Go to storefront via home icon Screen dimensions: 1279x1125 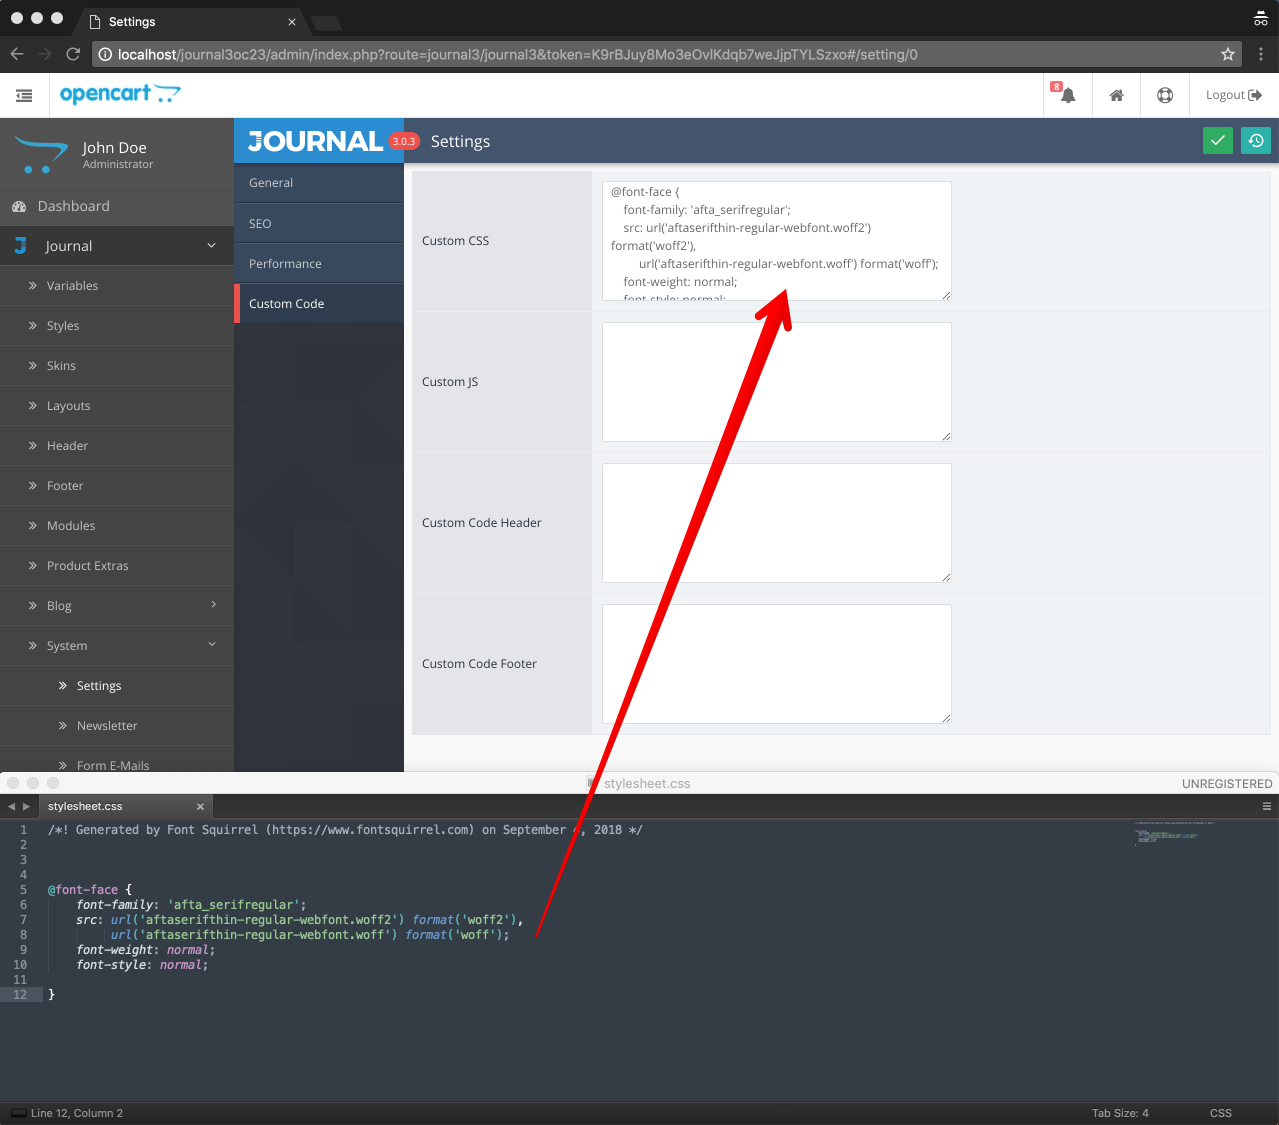(x=1116, y=95)
